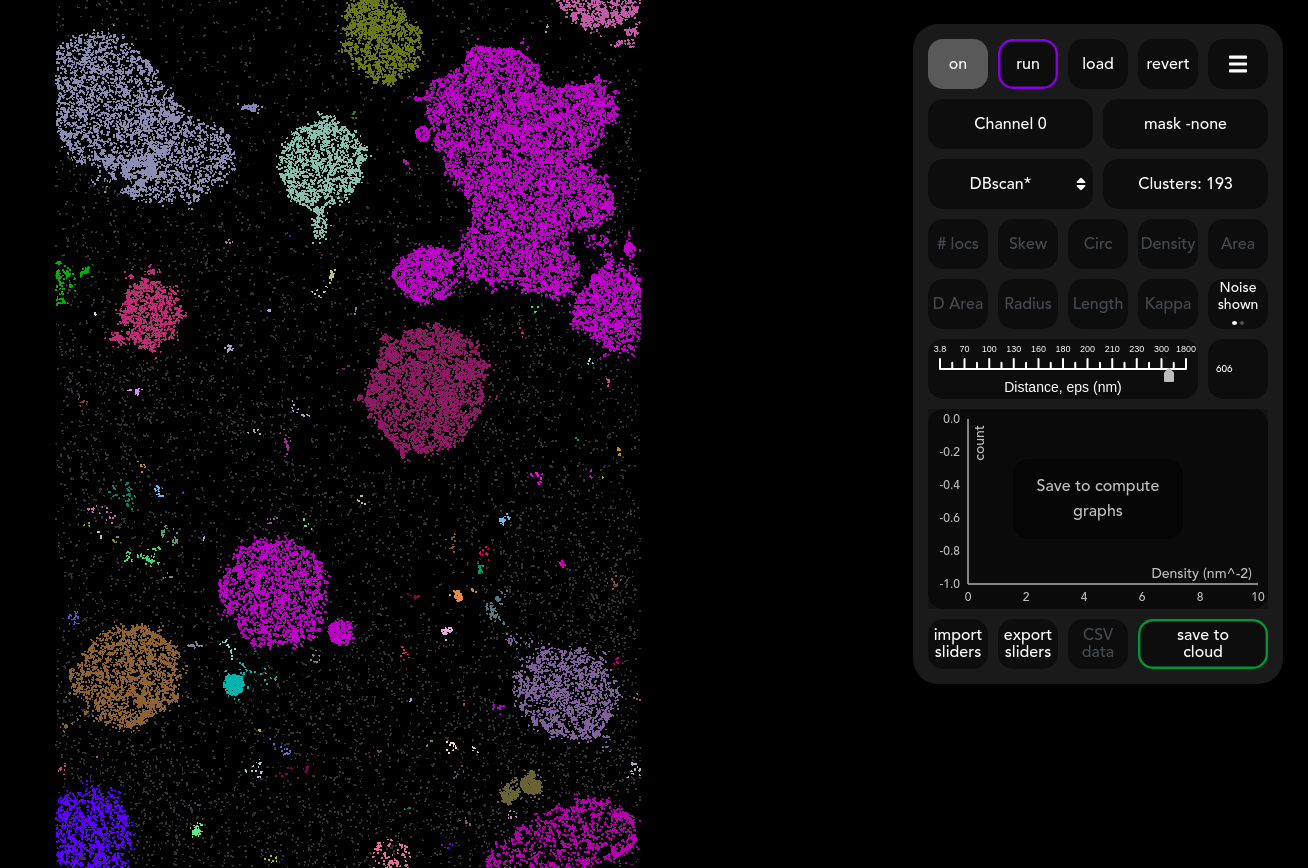Screen dimensions: 1308x868
Task: Open the hamburger menu
Action: 1237,64
